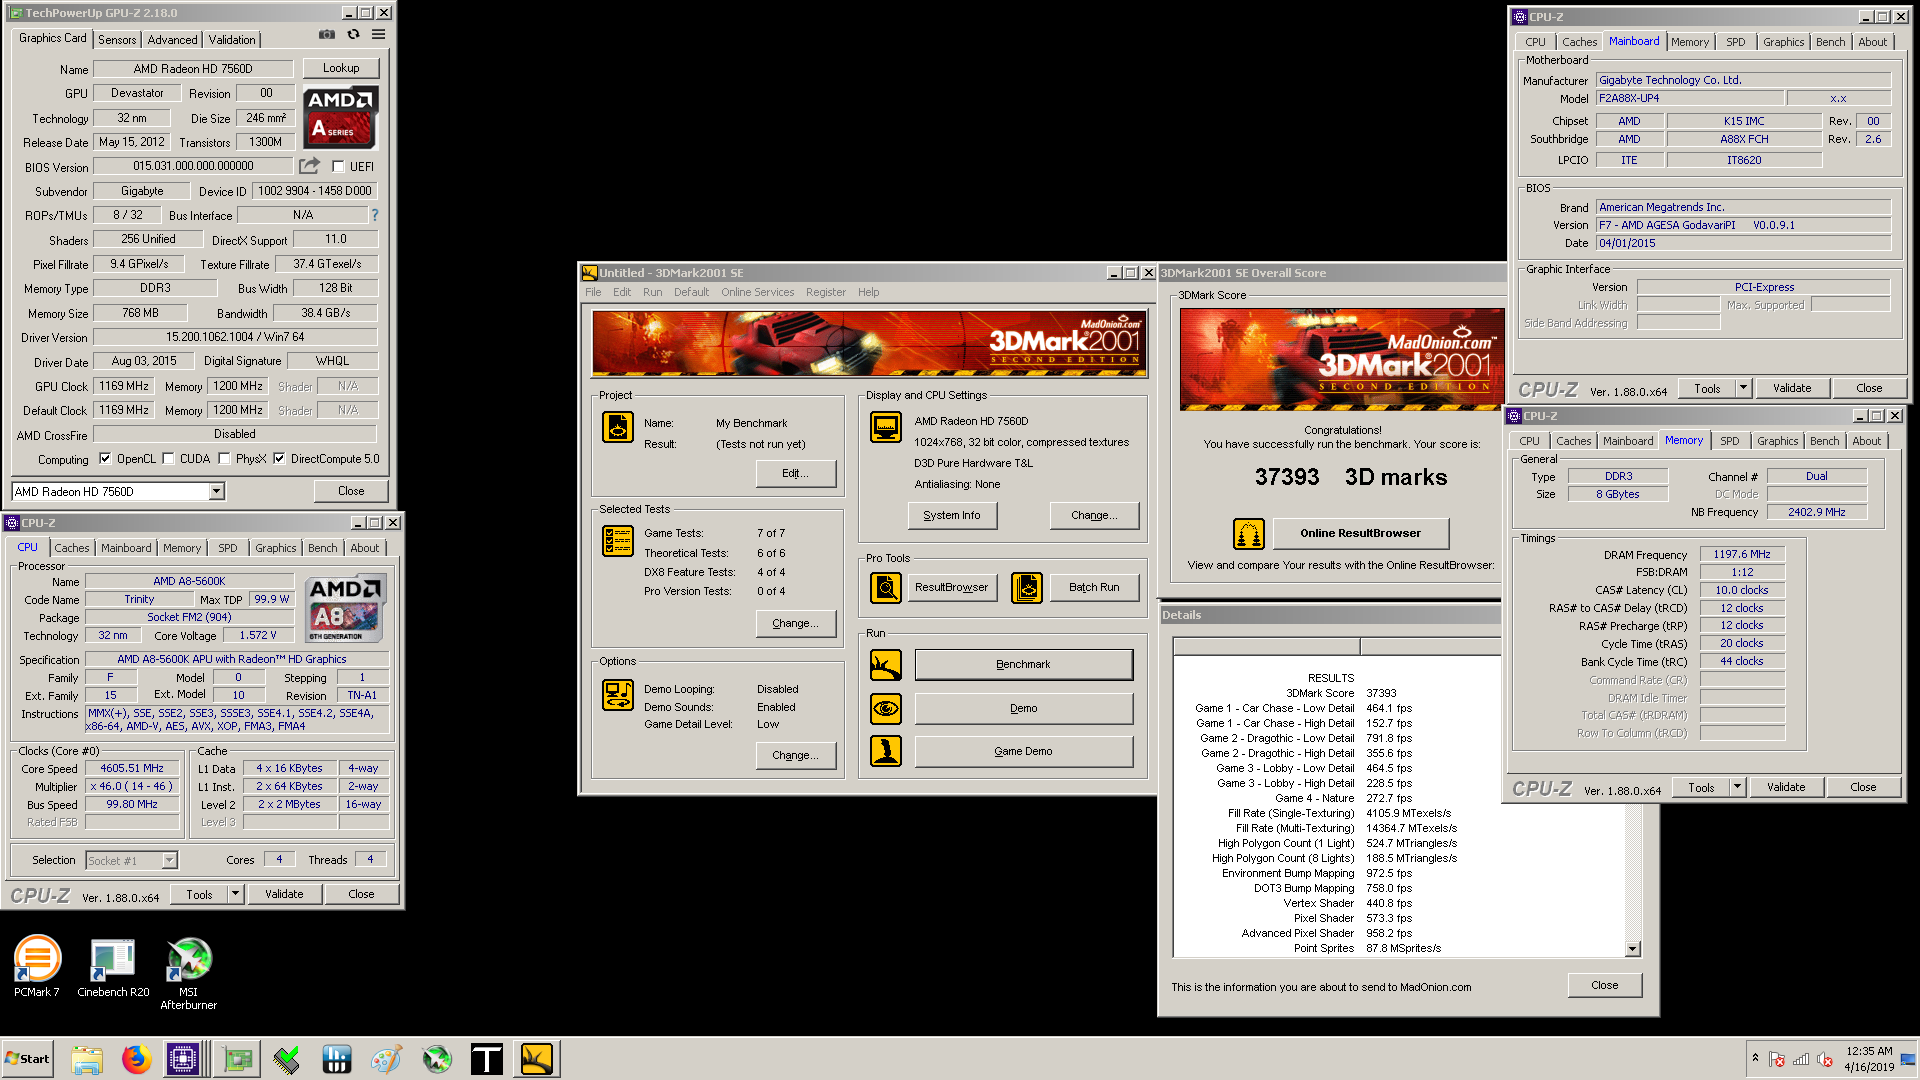
Task: Click Change... button under Selected Tests
Action: click(x=796, y=624)
